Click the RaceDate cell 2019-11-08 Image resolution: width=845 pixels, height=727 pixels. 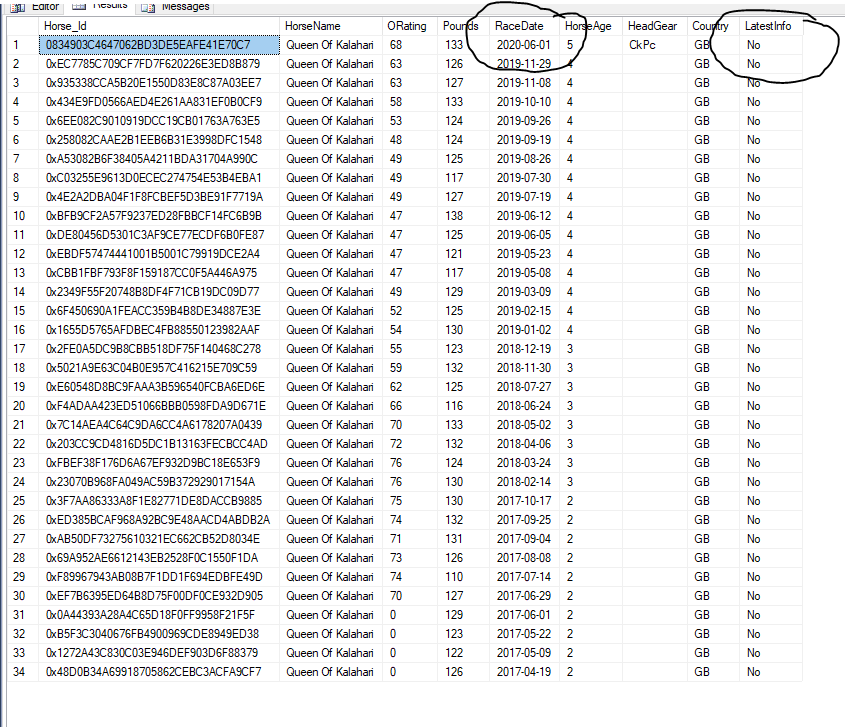(524, 83)
